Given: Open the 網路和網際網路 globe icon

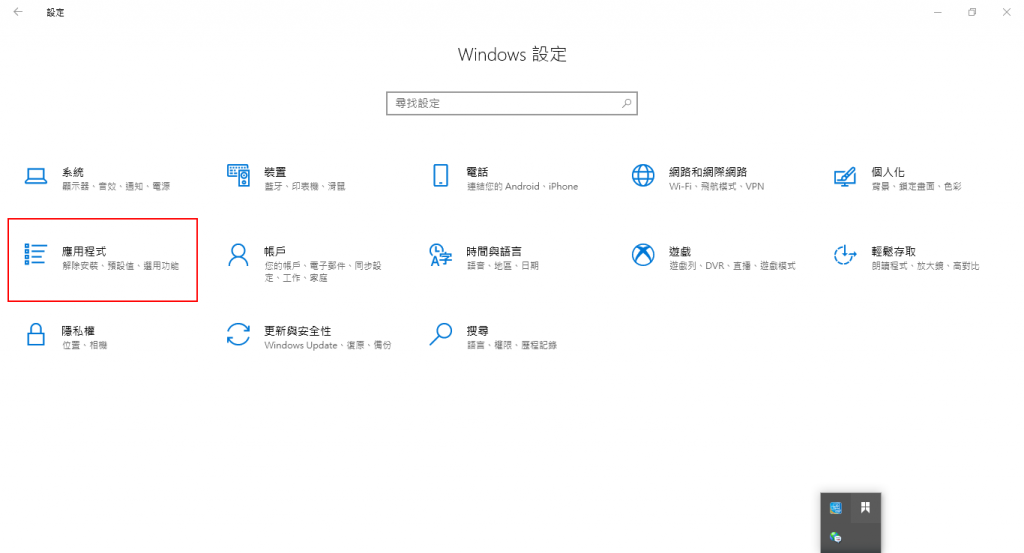Looking at the screenshot, I should click(643, 176).
